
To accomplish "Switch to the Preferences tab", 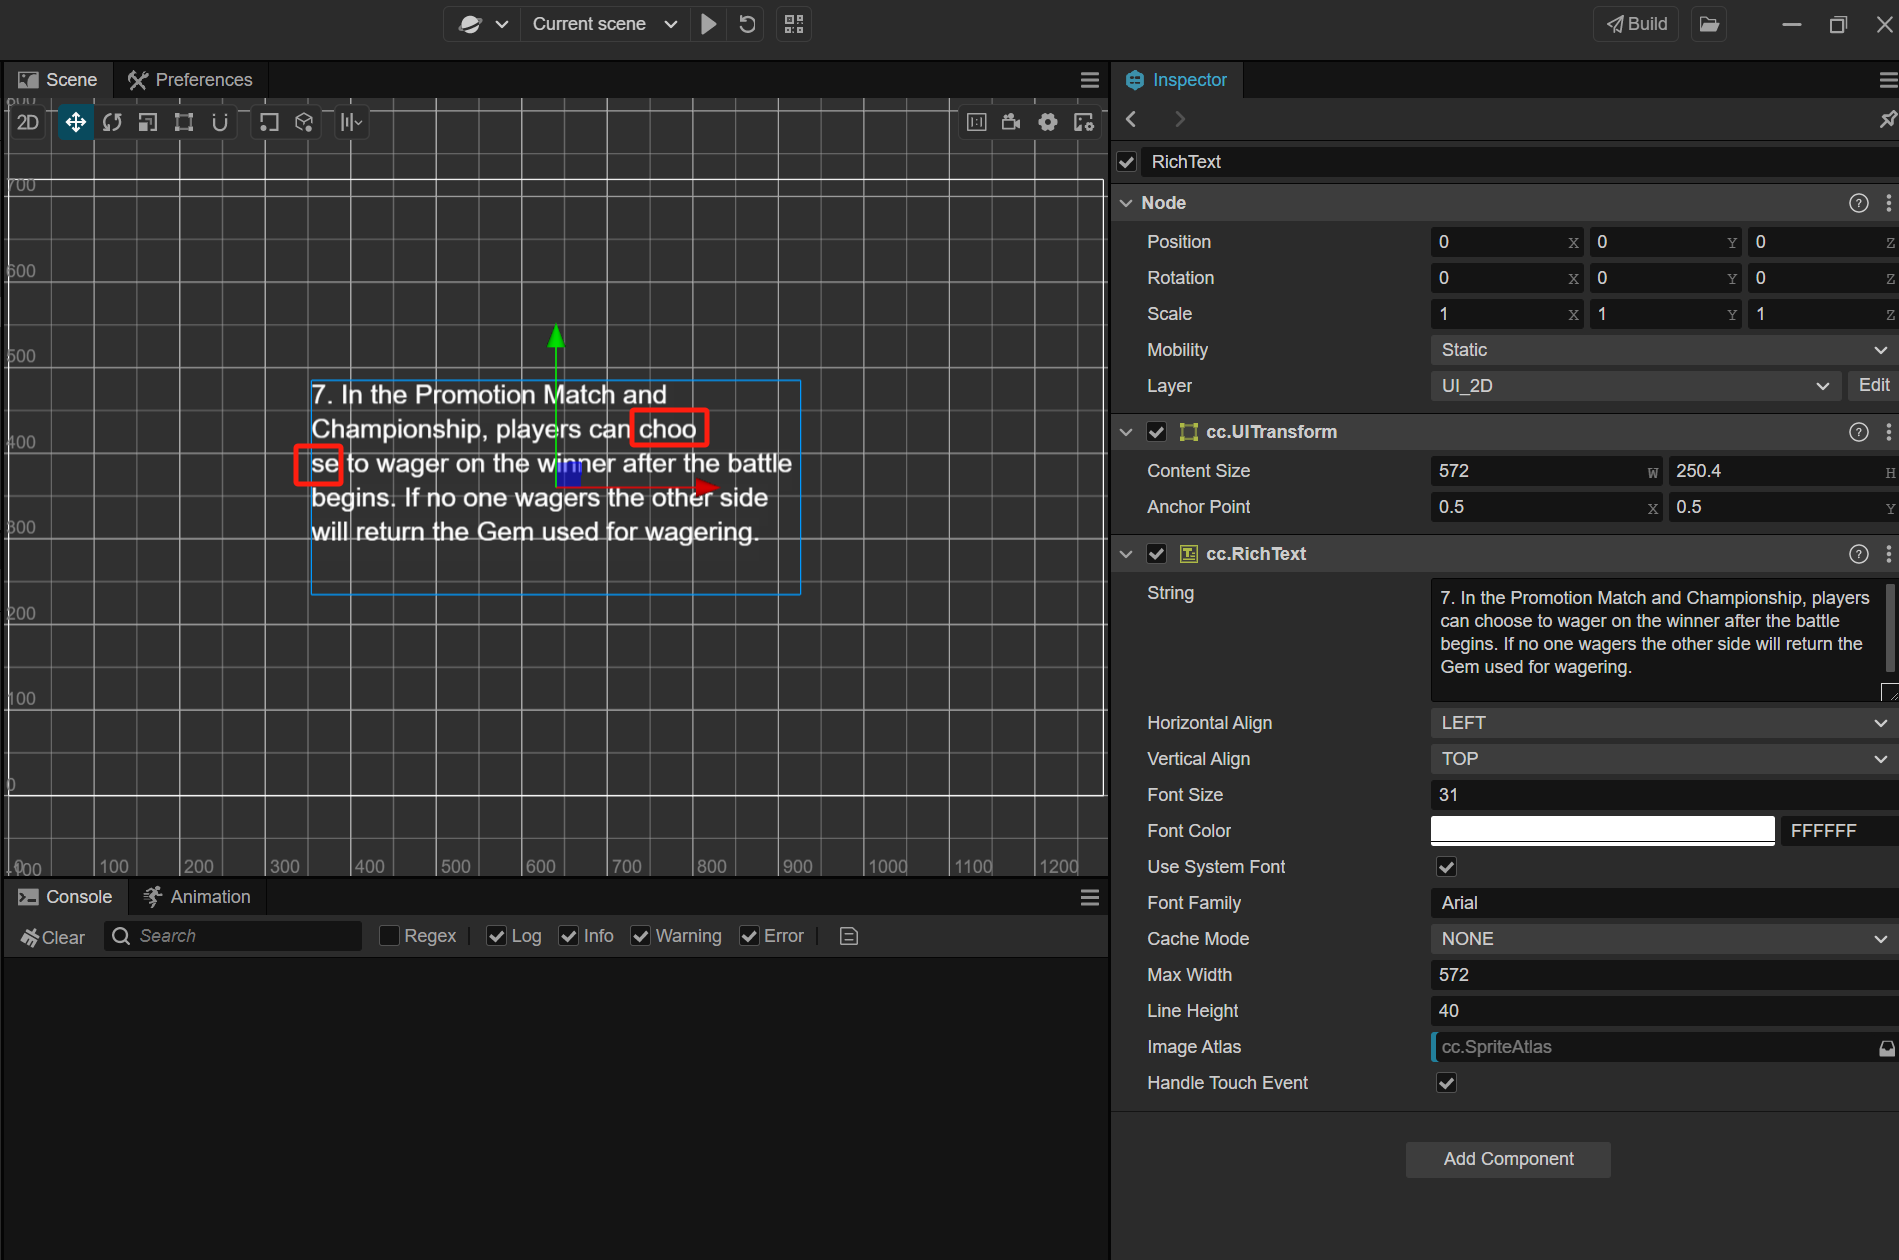I will (190, 80).
